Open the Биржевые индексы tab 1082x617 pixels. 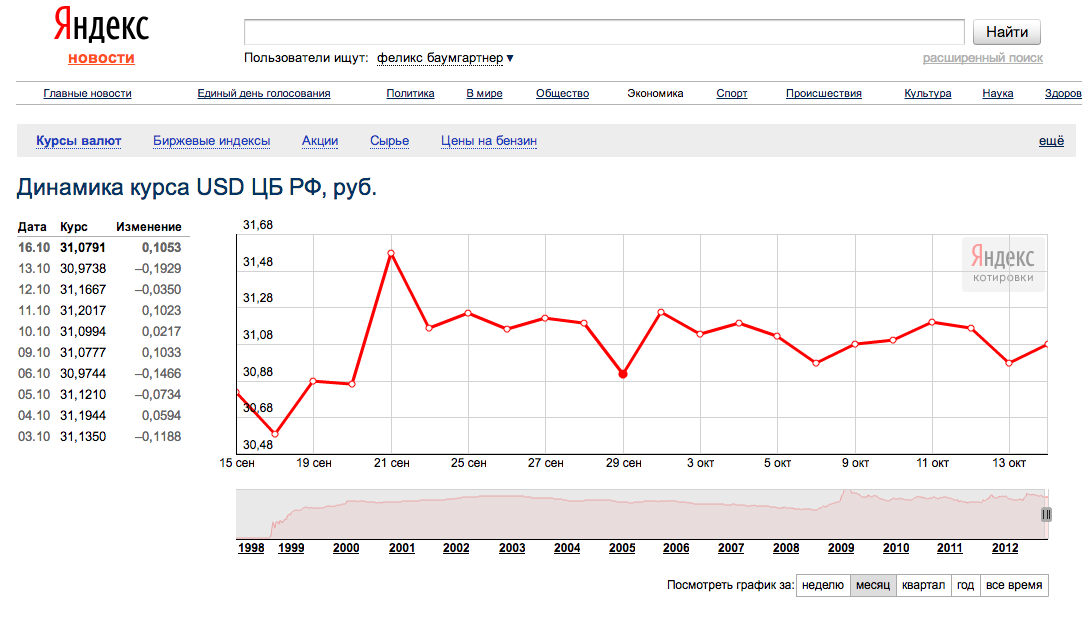click(211, 141)
